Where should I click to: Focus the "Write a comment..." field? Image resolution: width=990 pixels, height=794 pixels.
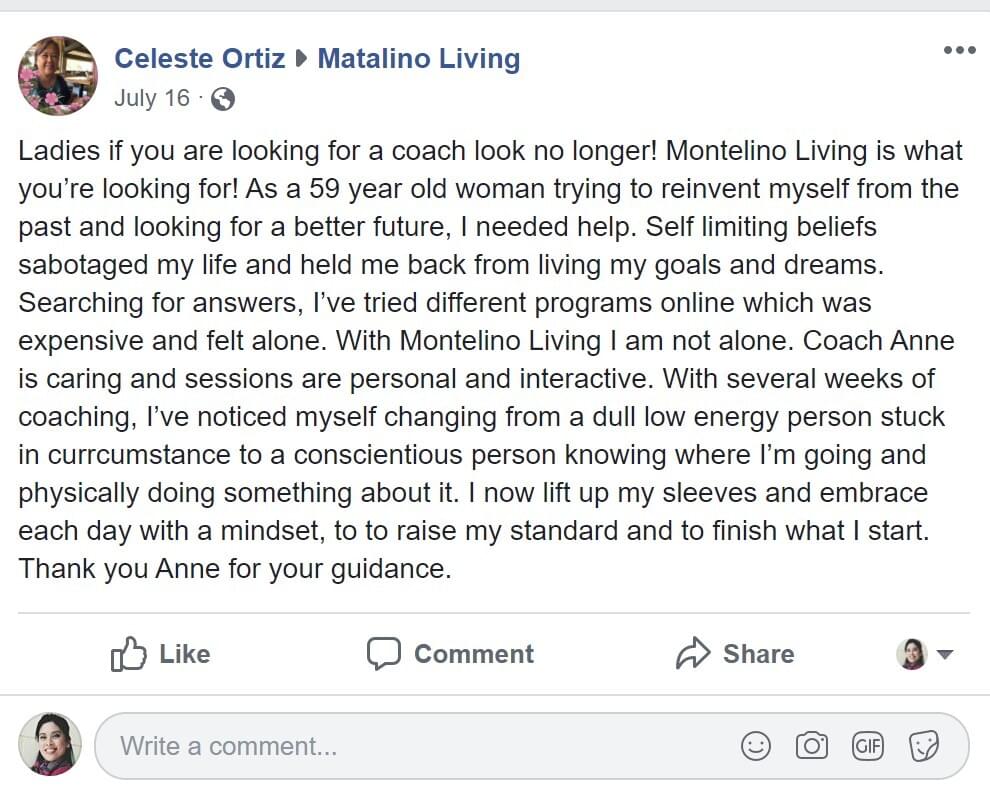click(400, 746)
